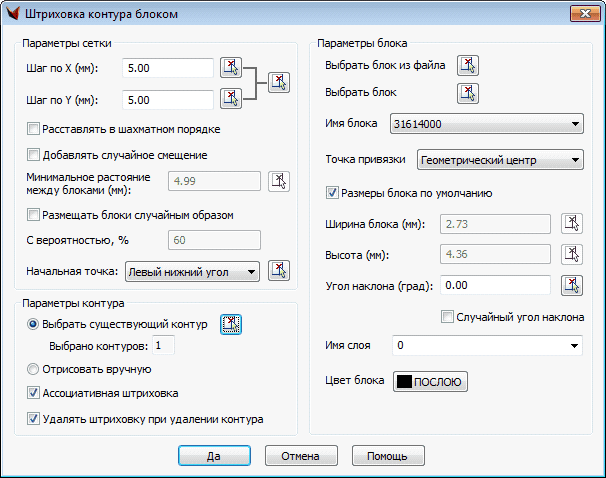Click pick icon next to Шаг по X
The height and width of the screenshot is (478, 606).
coord(231,68)
